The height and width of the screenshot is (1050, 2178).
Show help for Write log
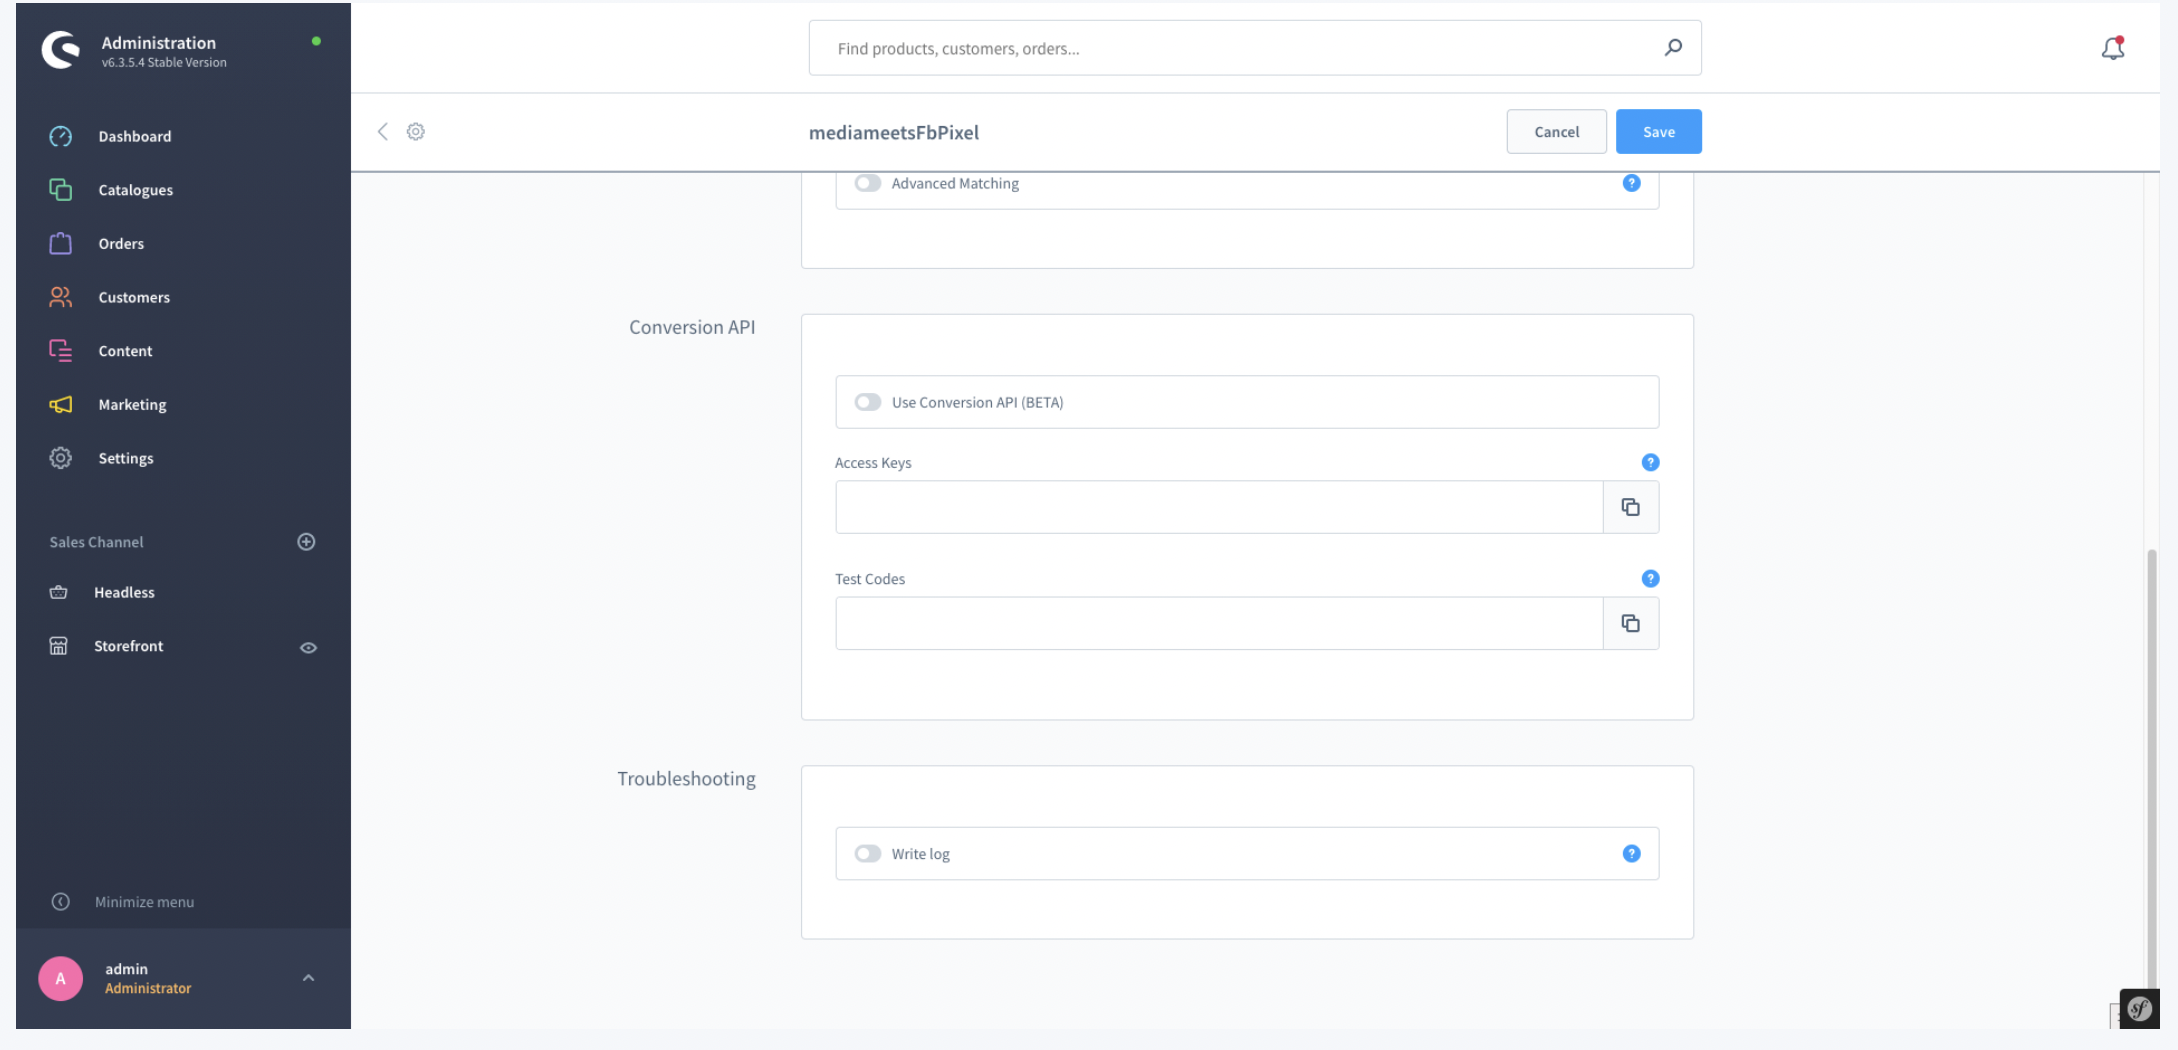[1631, 853]
